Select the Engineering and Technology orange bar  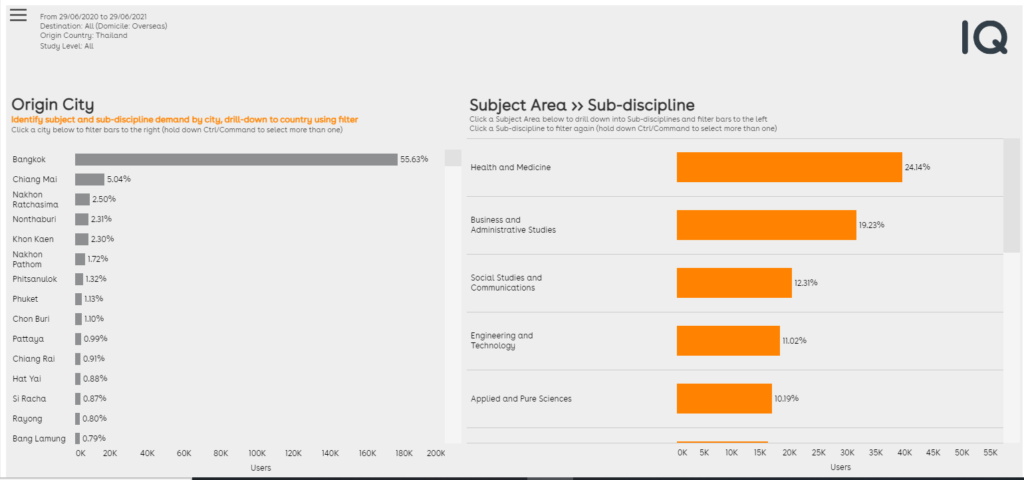tap(728, 340)
